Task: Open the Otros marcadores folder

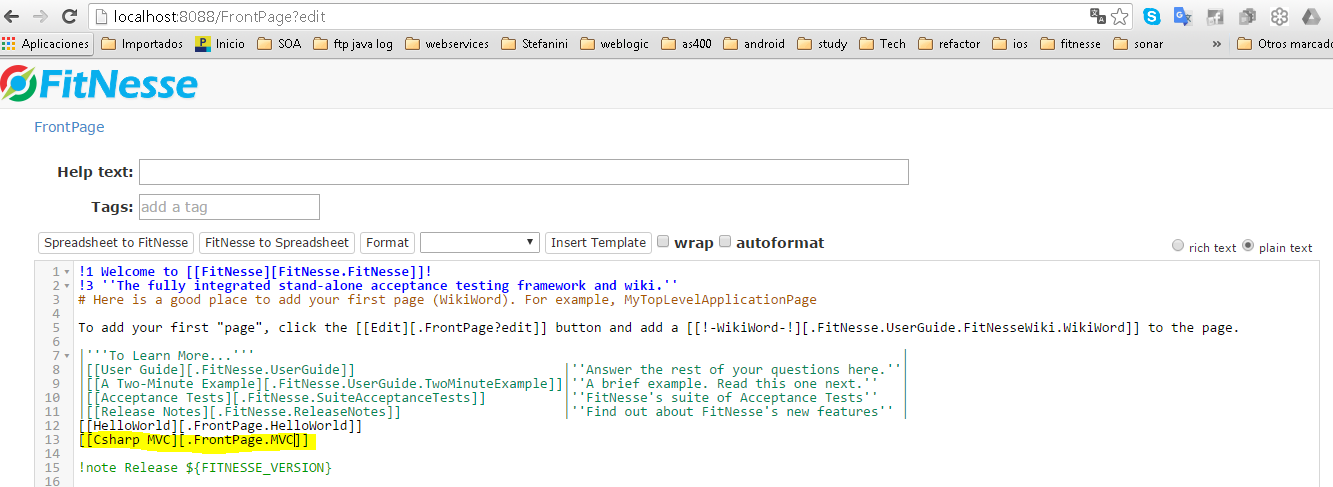Action: click(1284, 44)
